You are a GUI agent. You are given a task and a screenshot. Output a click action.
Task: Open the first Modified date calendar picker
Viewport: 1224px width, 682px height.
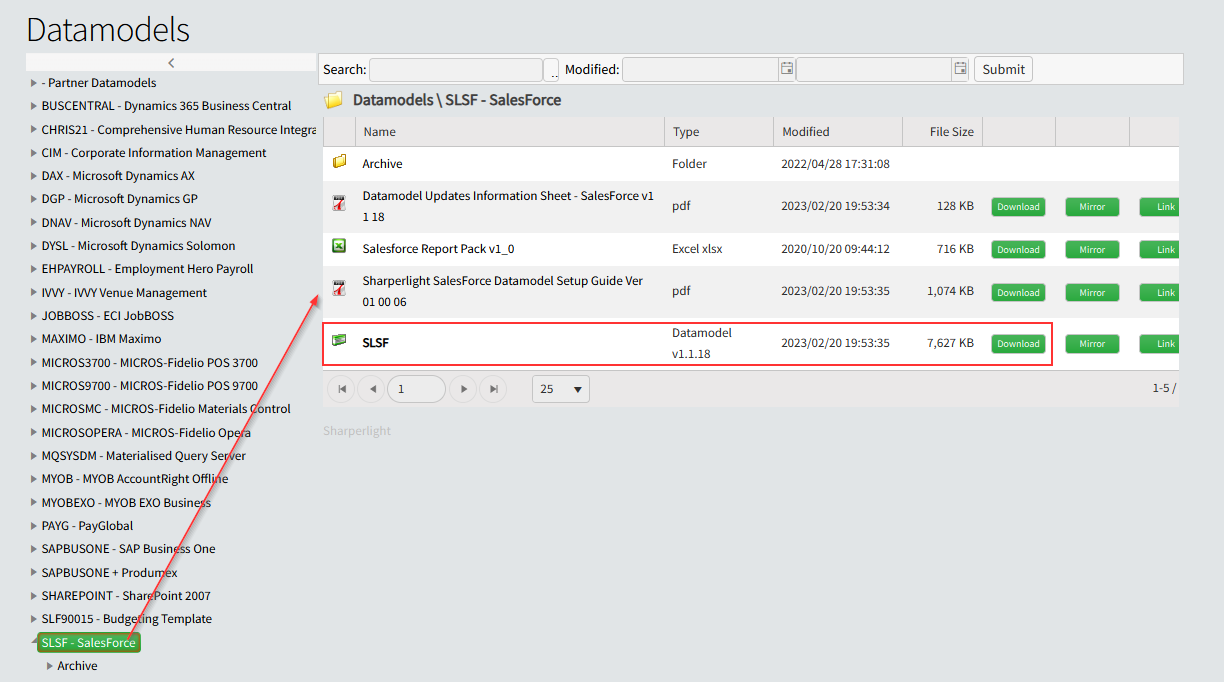787,69
